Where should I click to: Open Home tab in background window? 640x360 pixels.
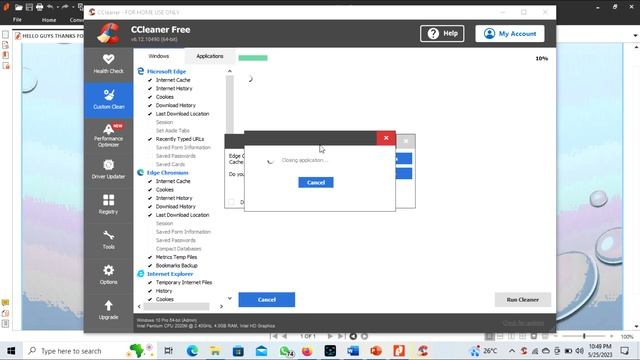pos(49,20)
